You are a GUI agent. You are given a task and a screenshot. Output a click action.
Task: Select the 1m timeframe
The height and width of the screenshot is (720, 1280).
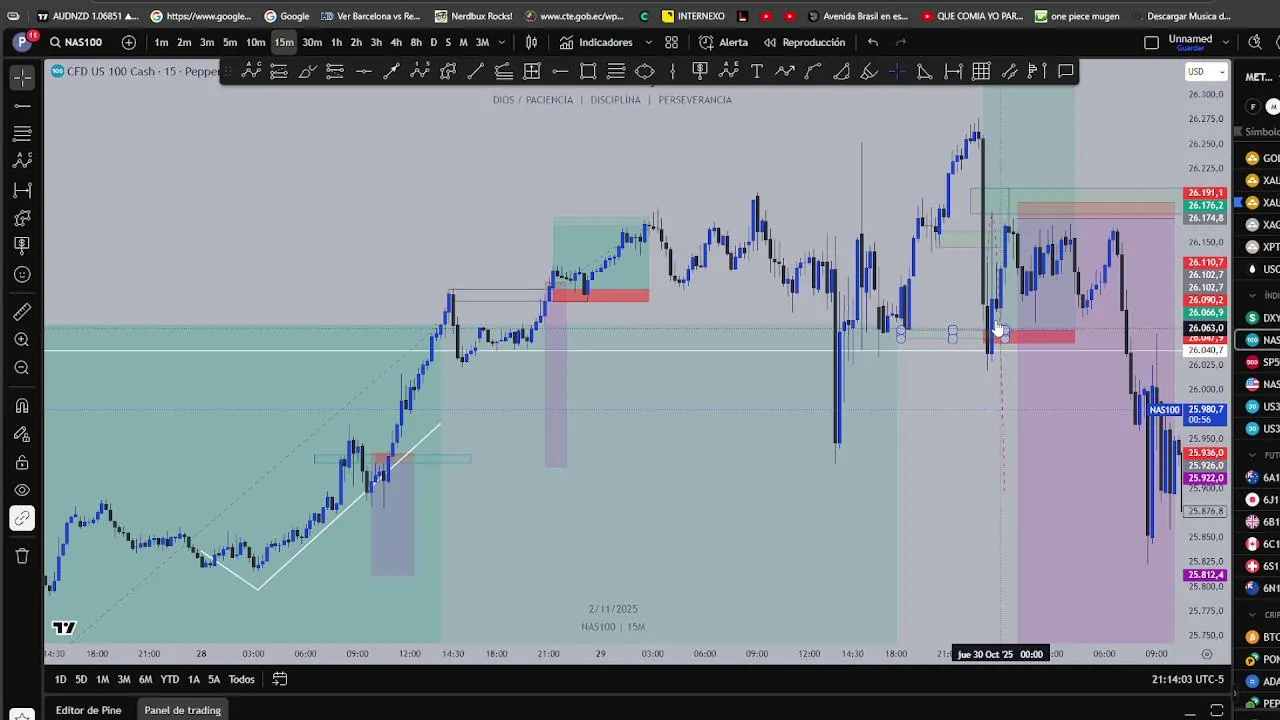(x=161, y=42)
